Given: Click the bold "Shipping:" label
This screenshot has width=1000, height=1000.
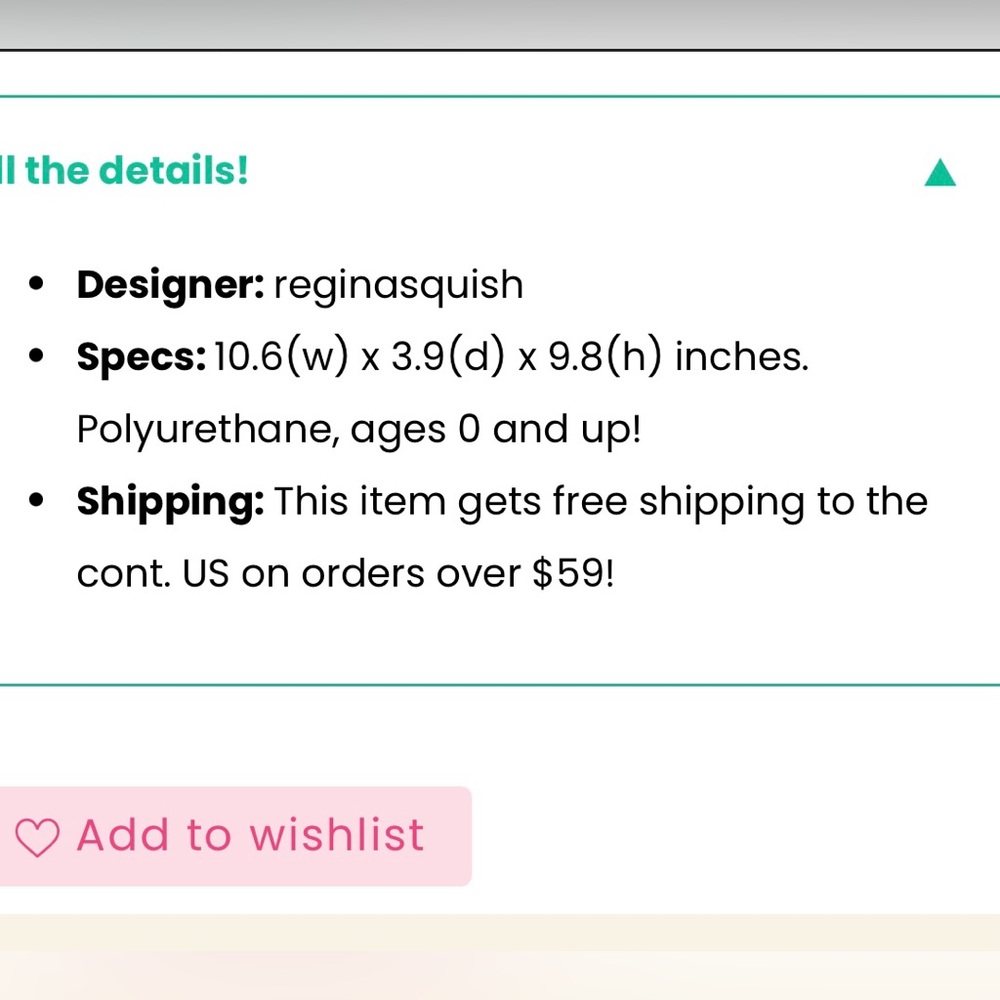Looking at the screenshot, I should pyautogui.click(x=170, y=502).
